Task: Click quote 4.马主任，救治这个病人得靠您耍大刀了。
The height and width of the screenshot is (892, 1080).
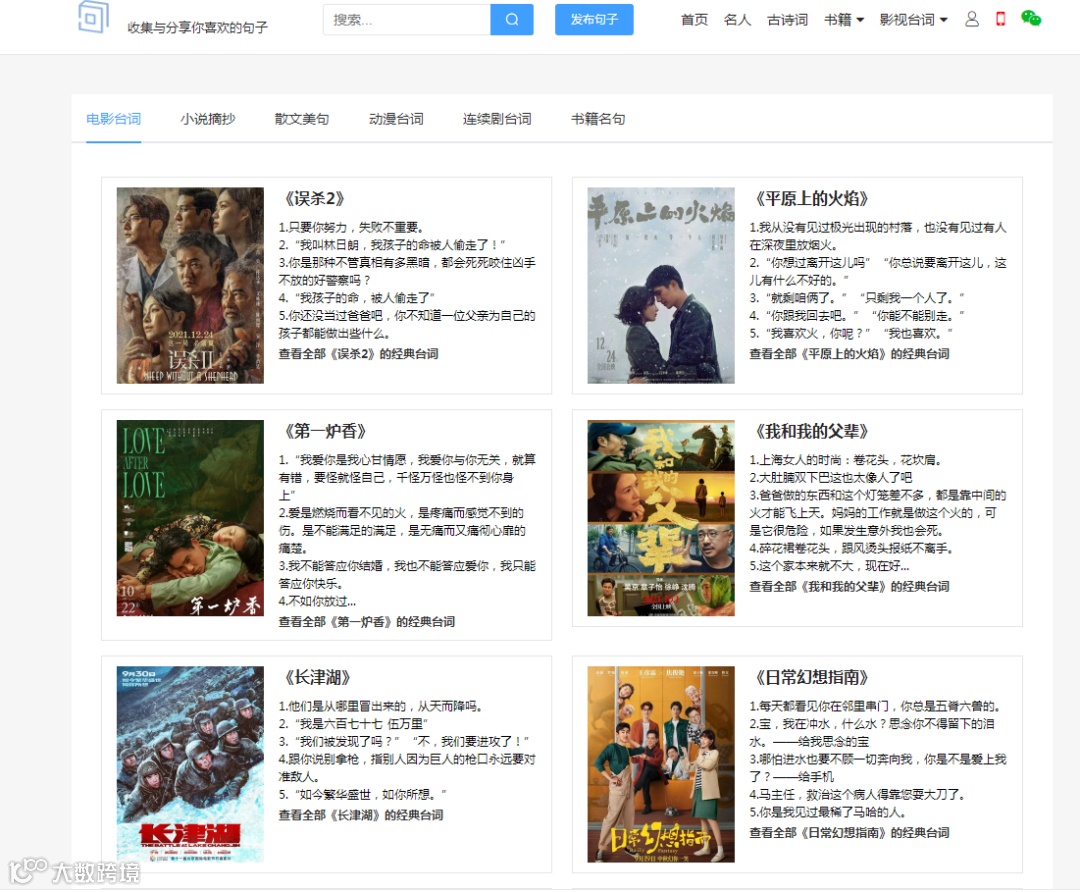Action: (857, 795)
